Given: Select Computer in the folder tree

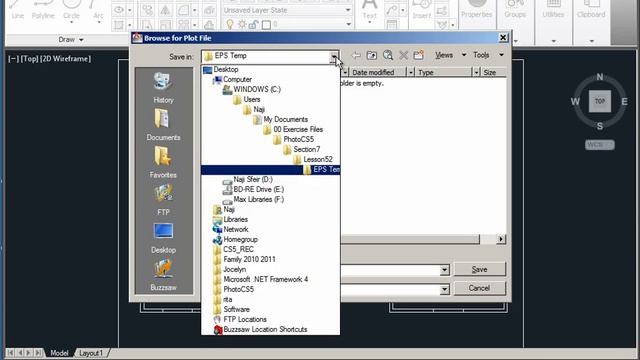Looking at the screenshot, I should pos(232,79).
